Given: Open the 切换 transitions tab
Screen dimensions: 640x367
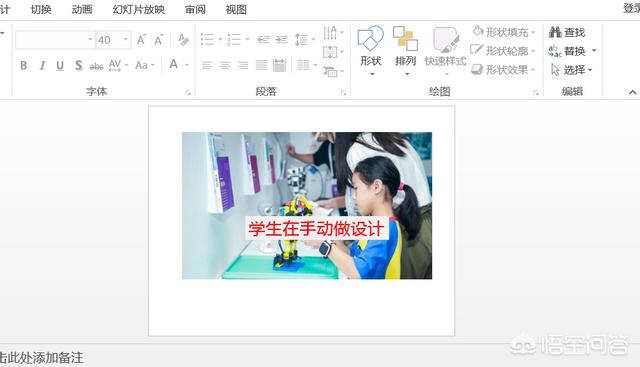Looking at the screenshot, I should [x=41, y=9].
